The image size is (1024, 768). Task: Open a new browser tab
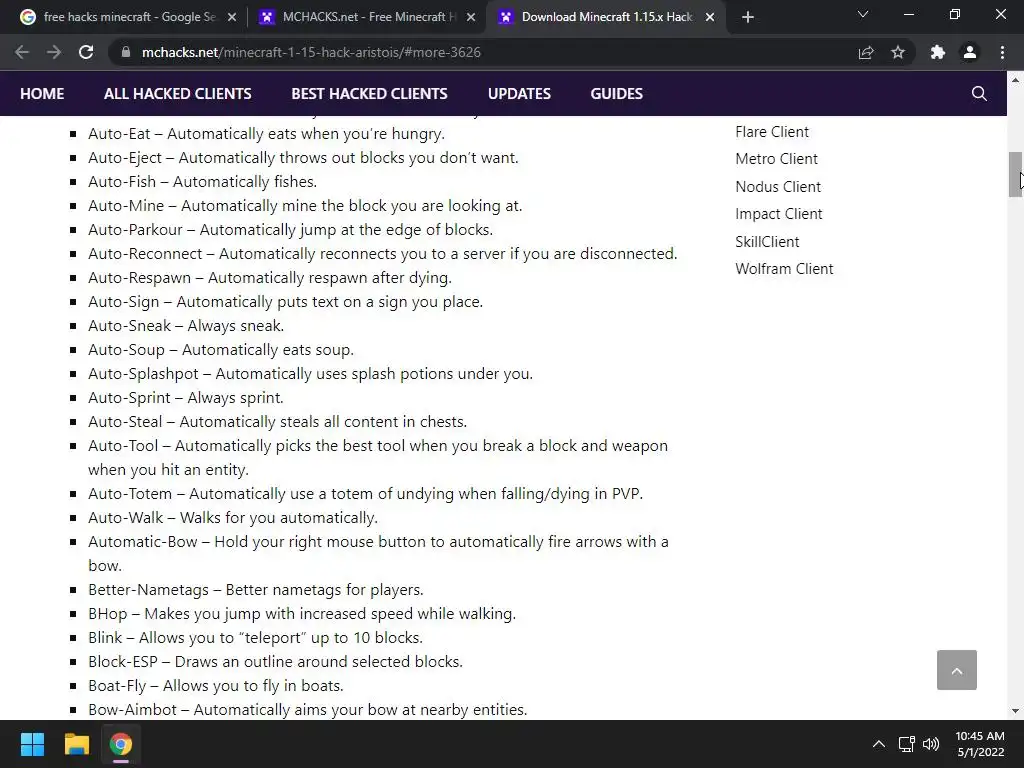[x=748, y=17]
